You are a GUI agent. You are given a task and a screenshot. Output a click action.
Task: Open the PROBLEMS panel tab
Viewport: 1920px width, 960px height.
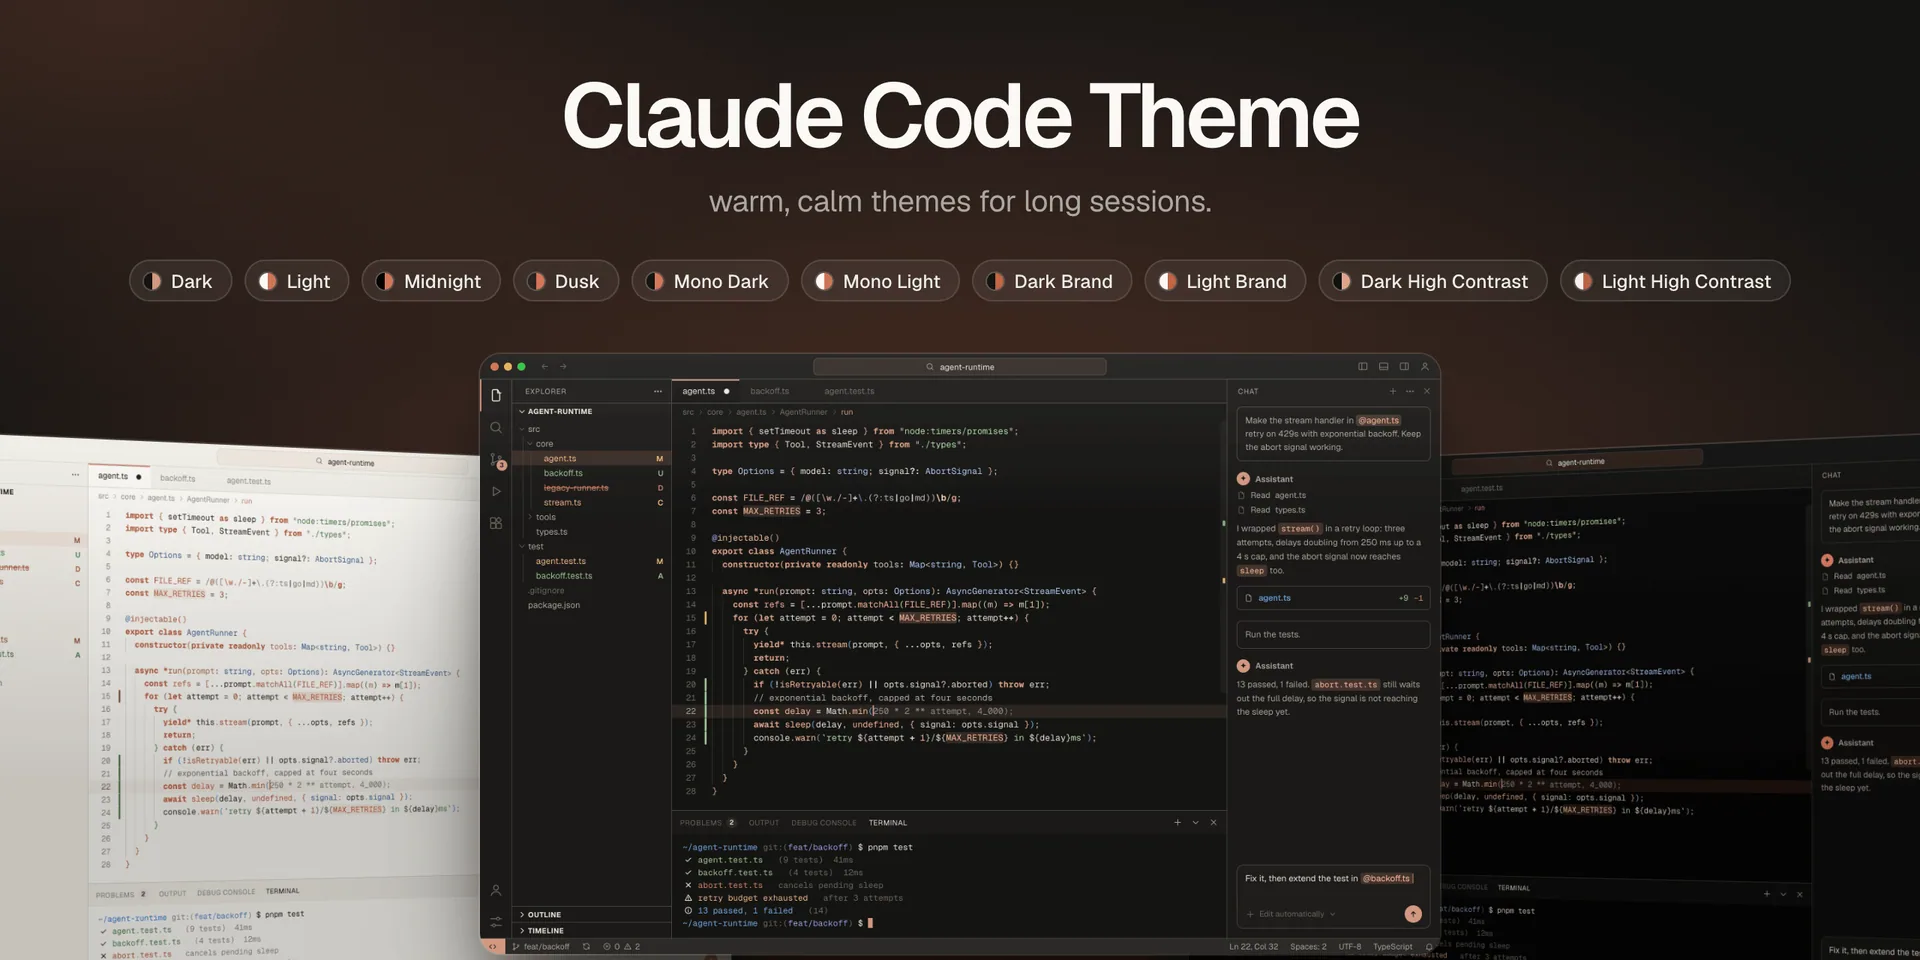pos(707,823)
